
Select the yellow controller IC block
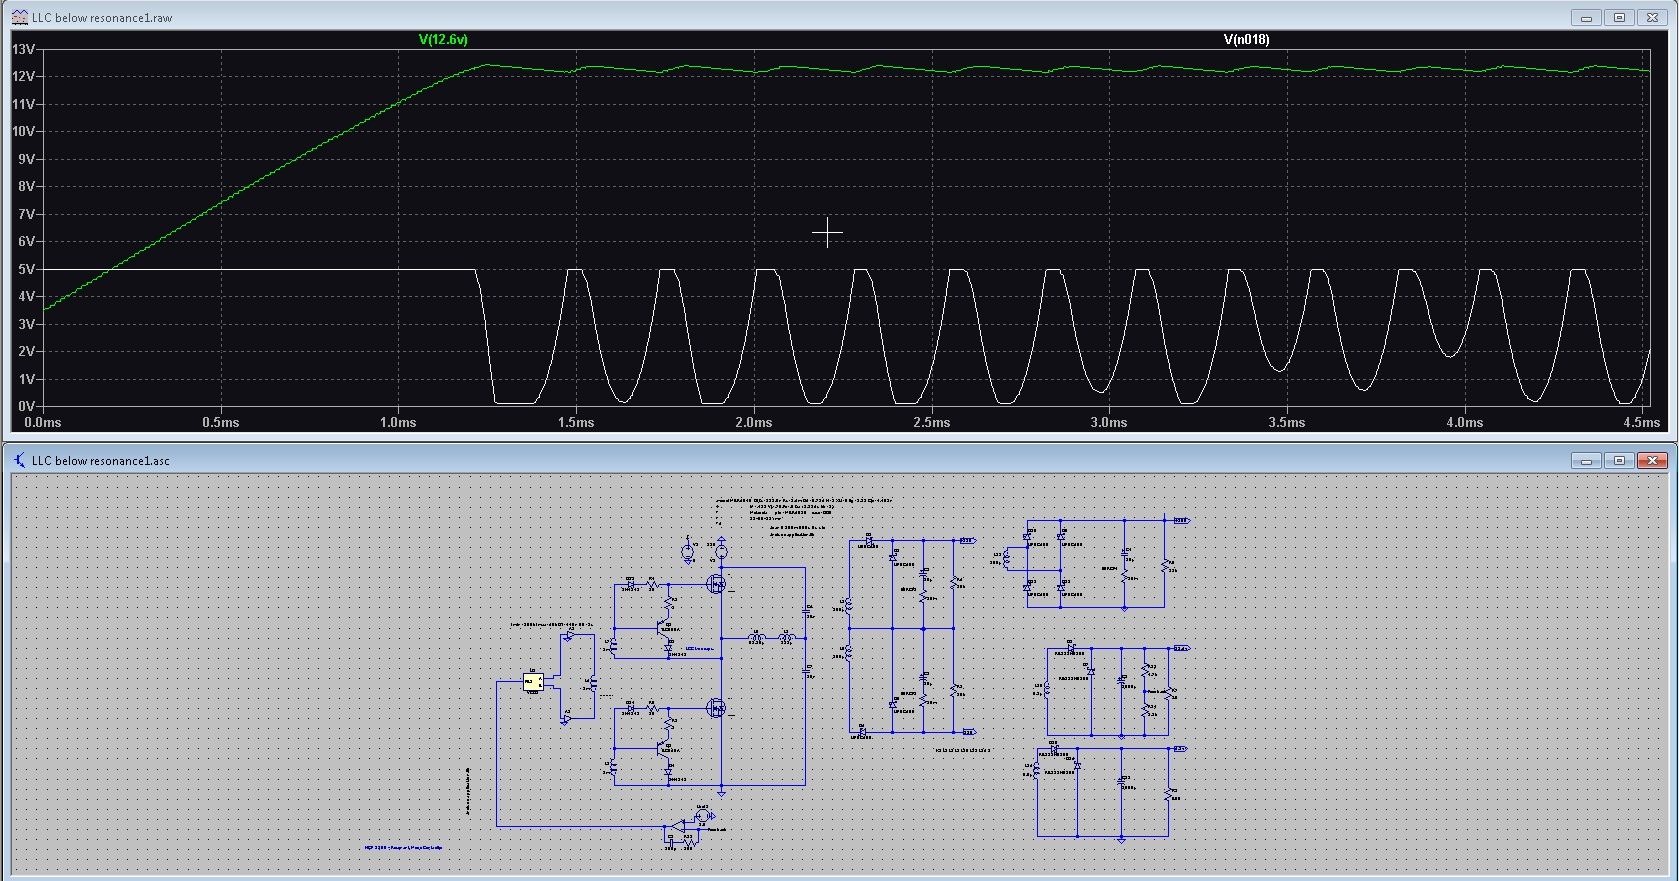tap(533, 682)
